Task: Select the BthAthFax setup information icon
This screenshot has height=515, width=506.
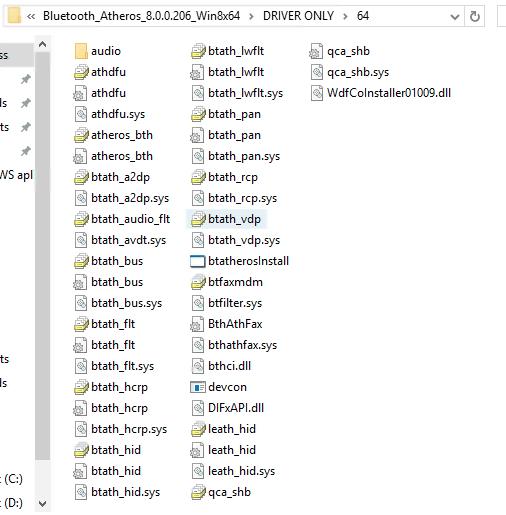Action: pyautogui.click(x=197, y=324)
